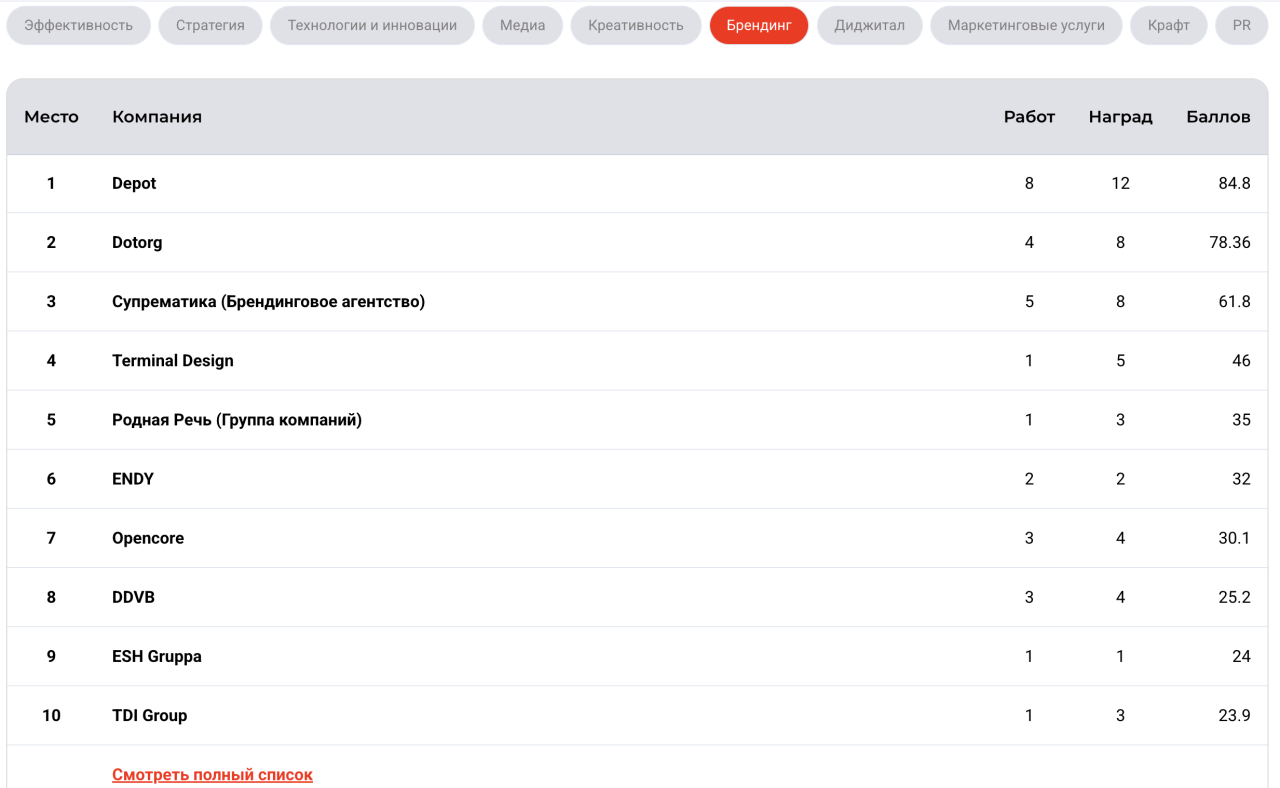The width and height of the screenshot is (1280, 788).
Task: Click the Наград column header
Action: click(1120, 117)
